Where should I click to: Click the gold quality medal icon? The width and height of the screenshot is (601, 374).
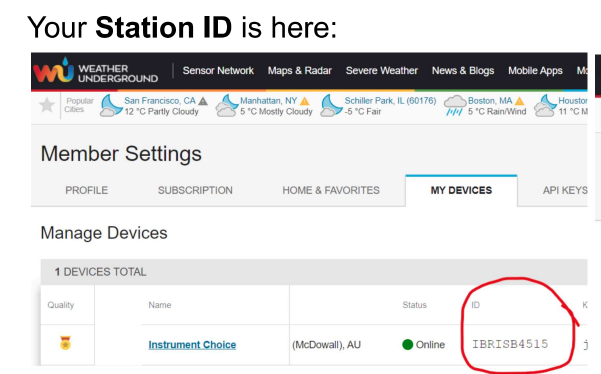pyautogui.click(x=66, y=343)
